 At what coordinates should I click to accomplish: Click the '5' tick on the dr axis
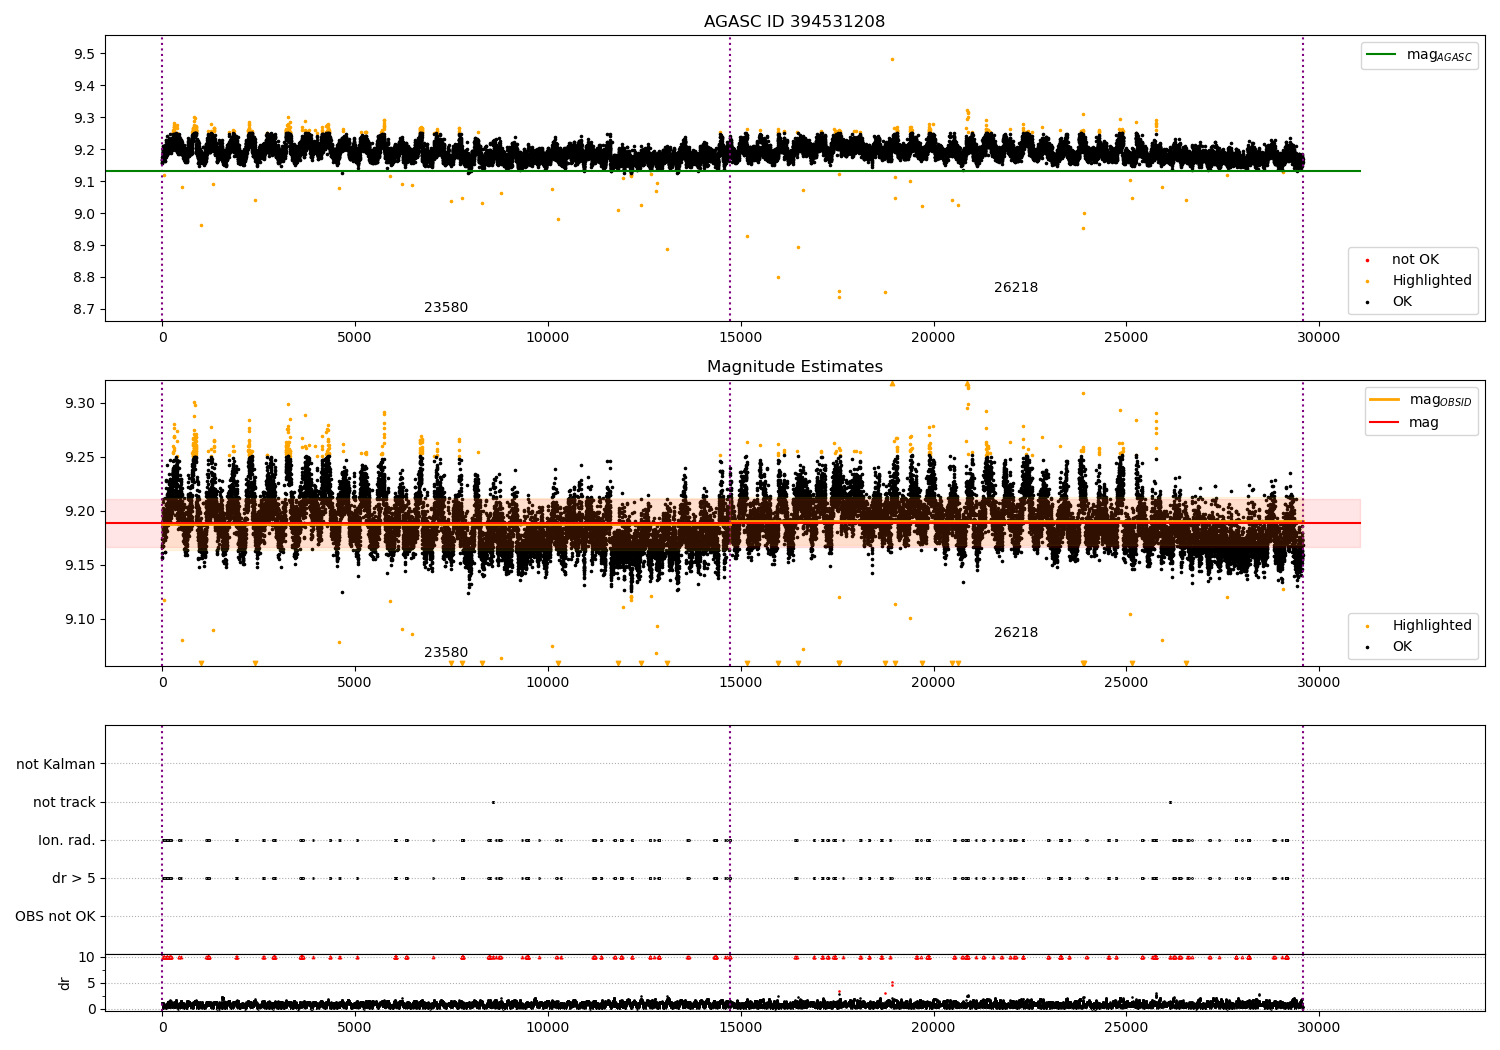[92, 984]
